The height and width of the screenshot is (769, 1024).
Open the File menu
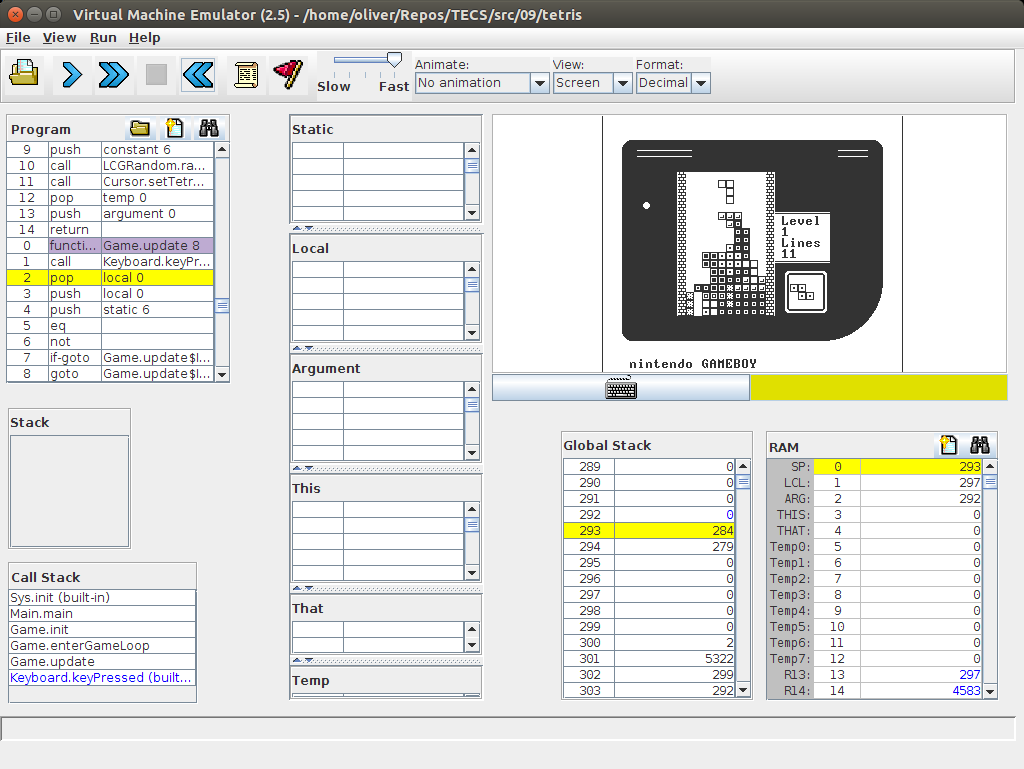click(18, 38)
